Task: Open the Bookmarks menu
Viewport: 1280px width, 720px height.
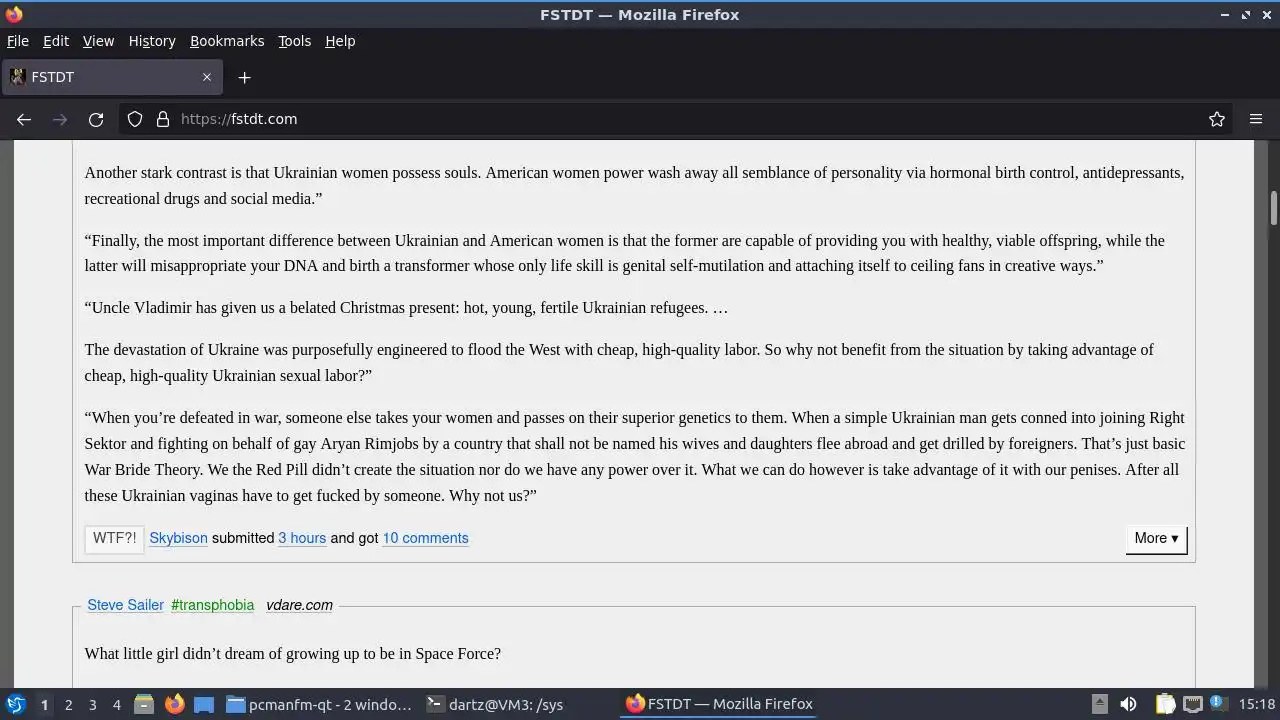Action: (227, 41)
